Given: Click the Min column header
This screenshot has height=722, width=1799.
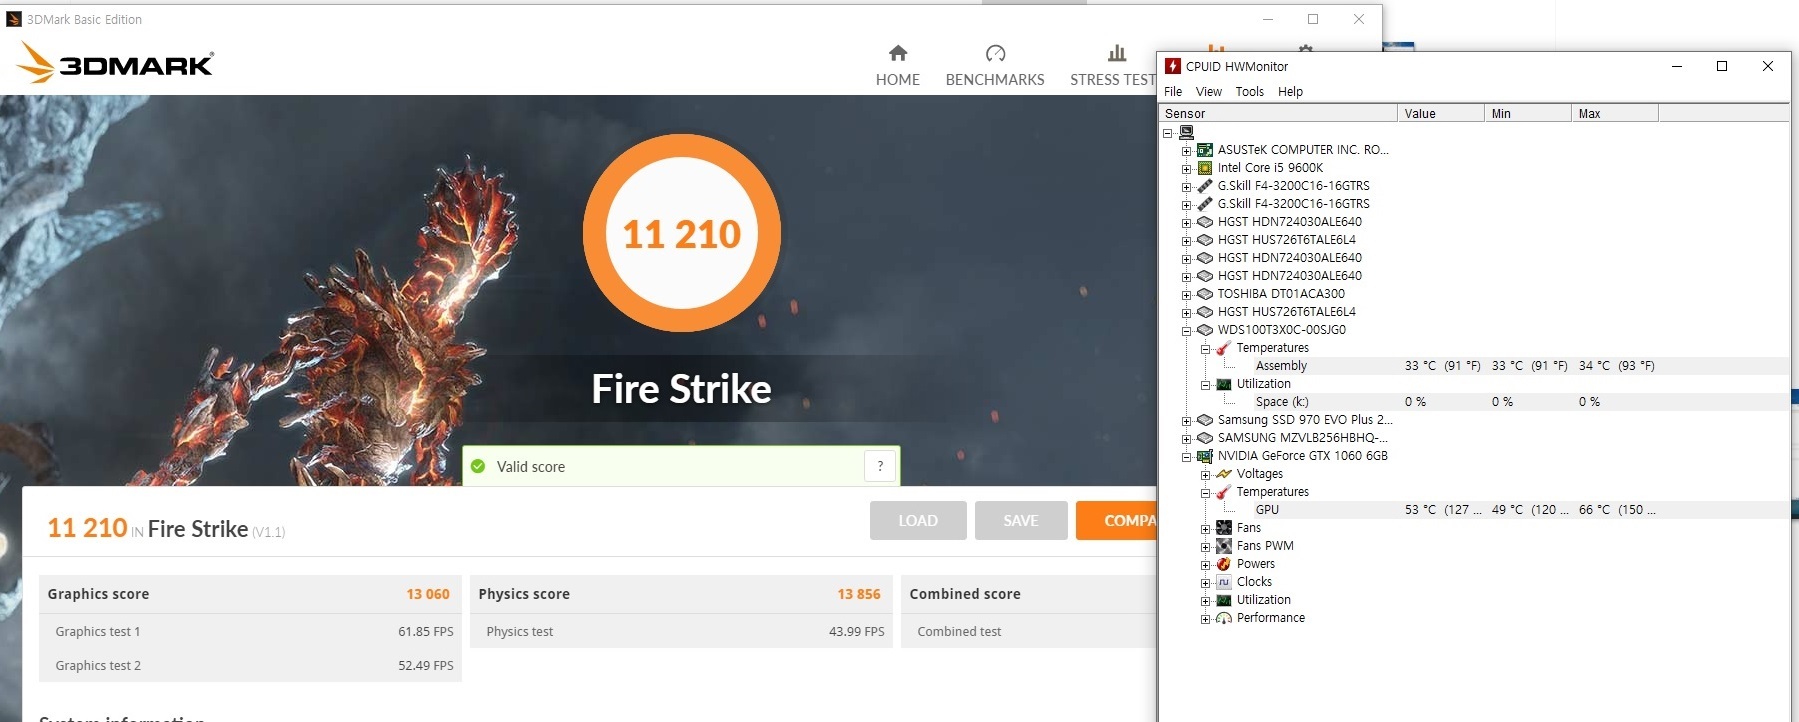Looking at the screenshot, I should coord(1528,113).
